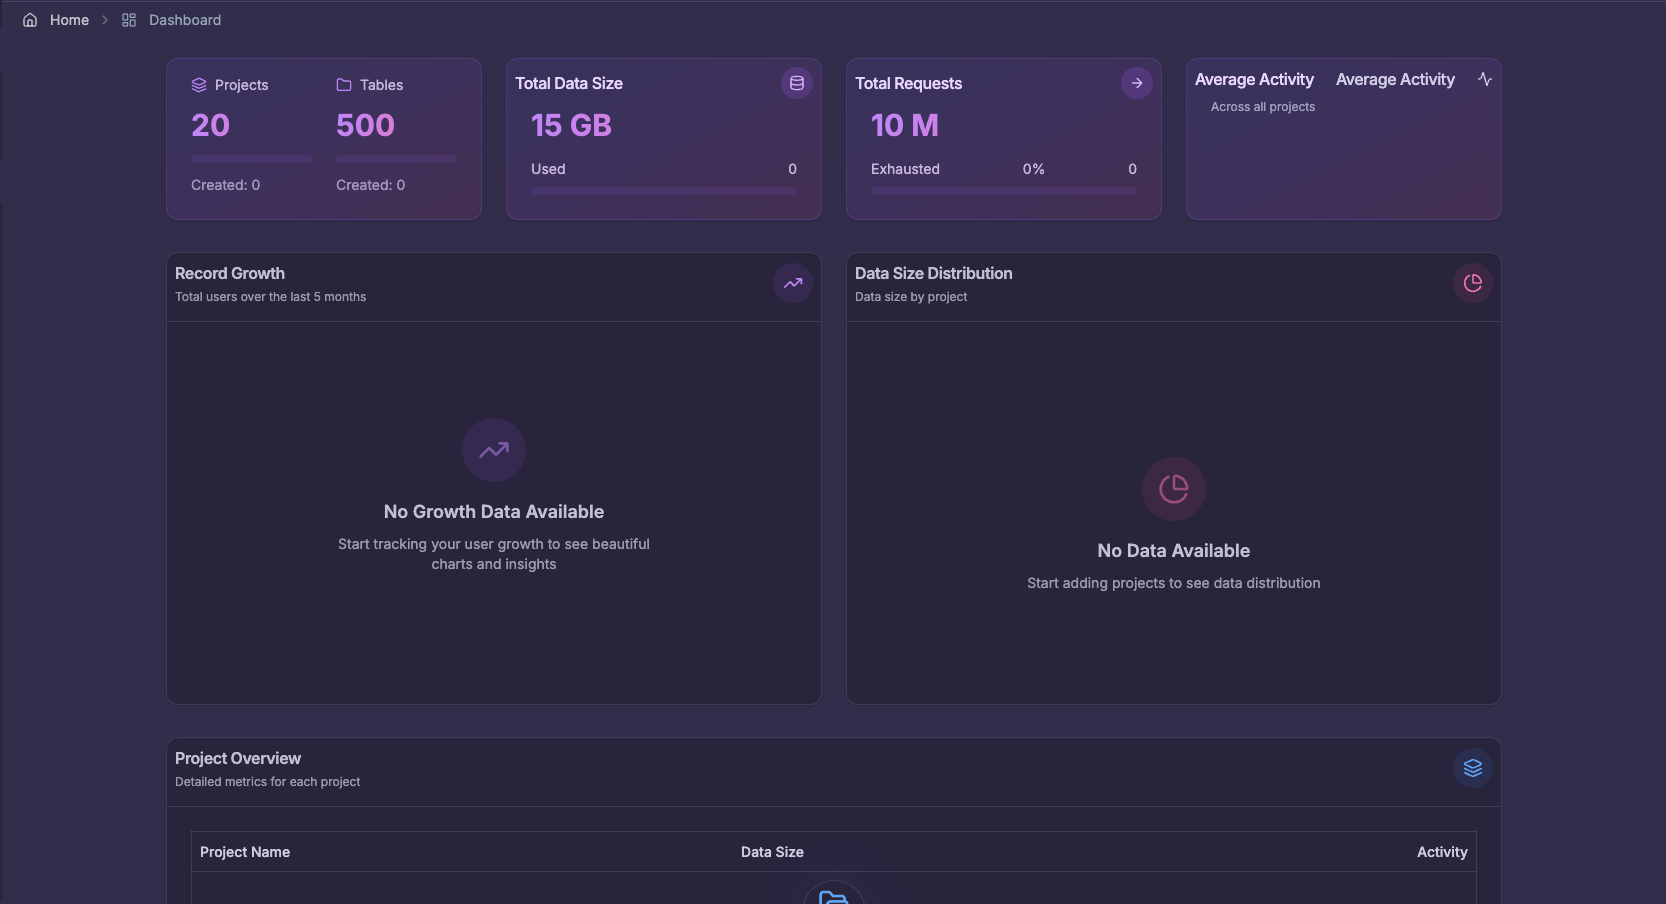Click the Projects layers icon

point(199,85)
